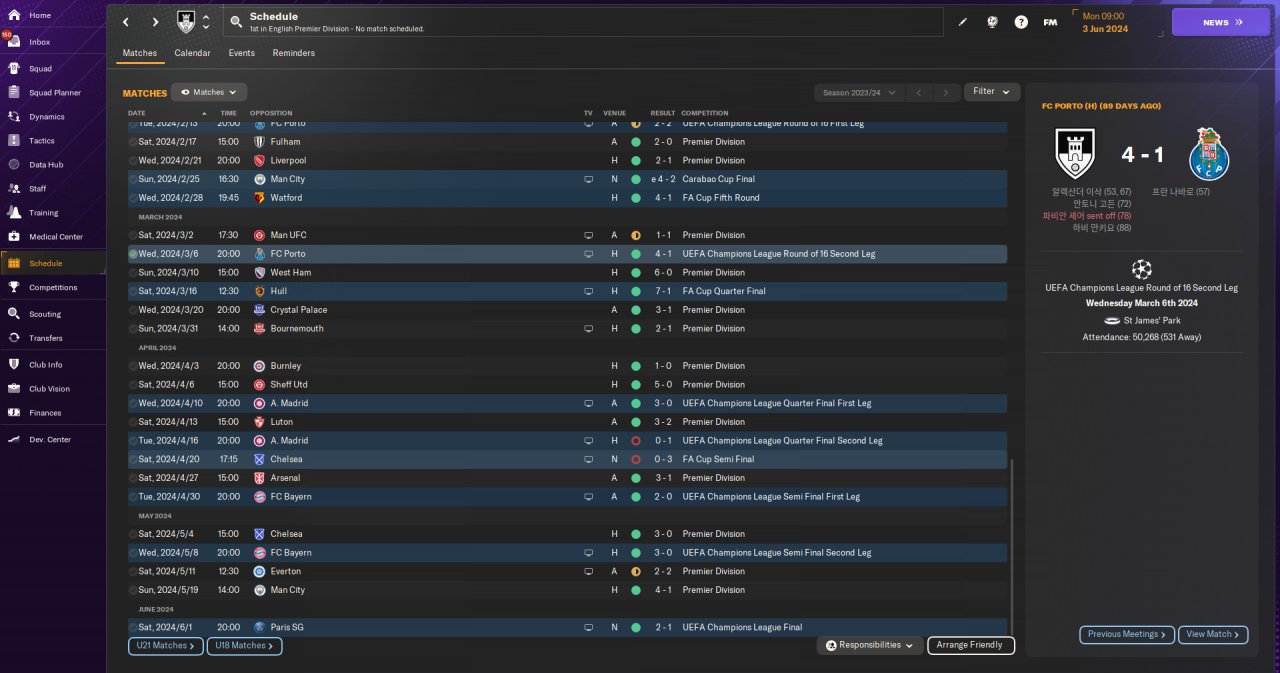
Task: Go forward with right arrow
Action: click(155, 22)
